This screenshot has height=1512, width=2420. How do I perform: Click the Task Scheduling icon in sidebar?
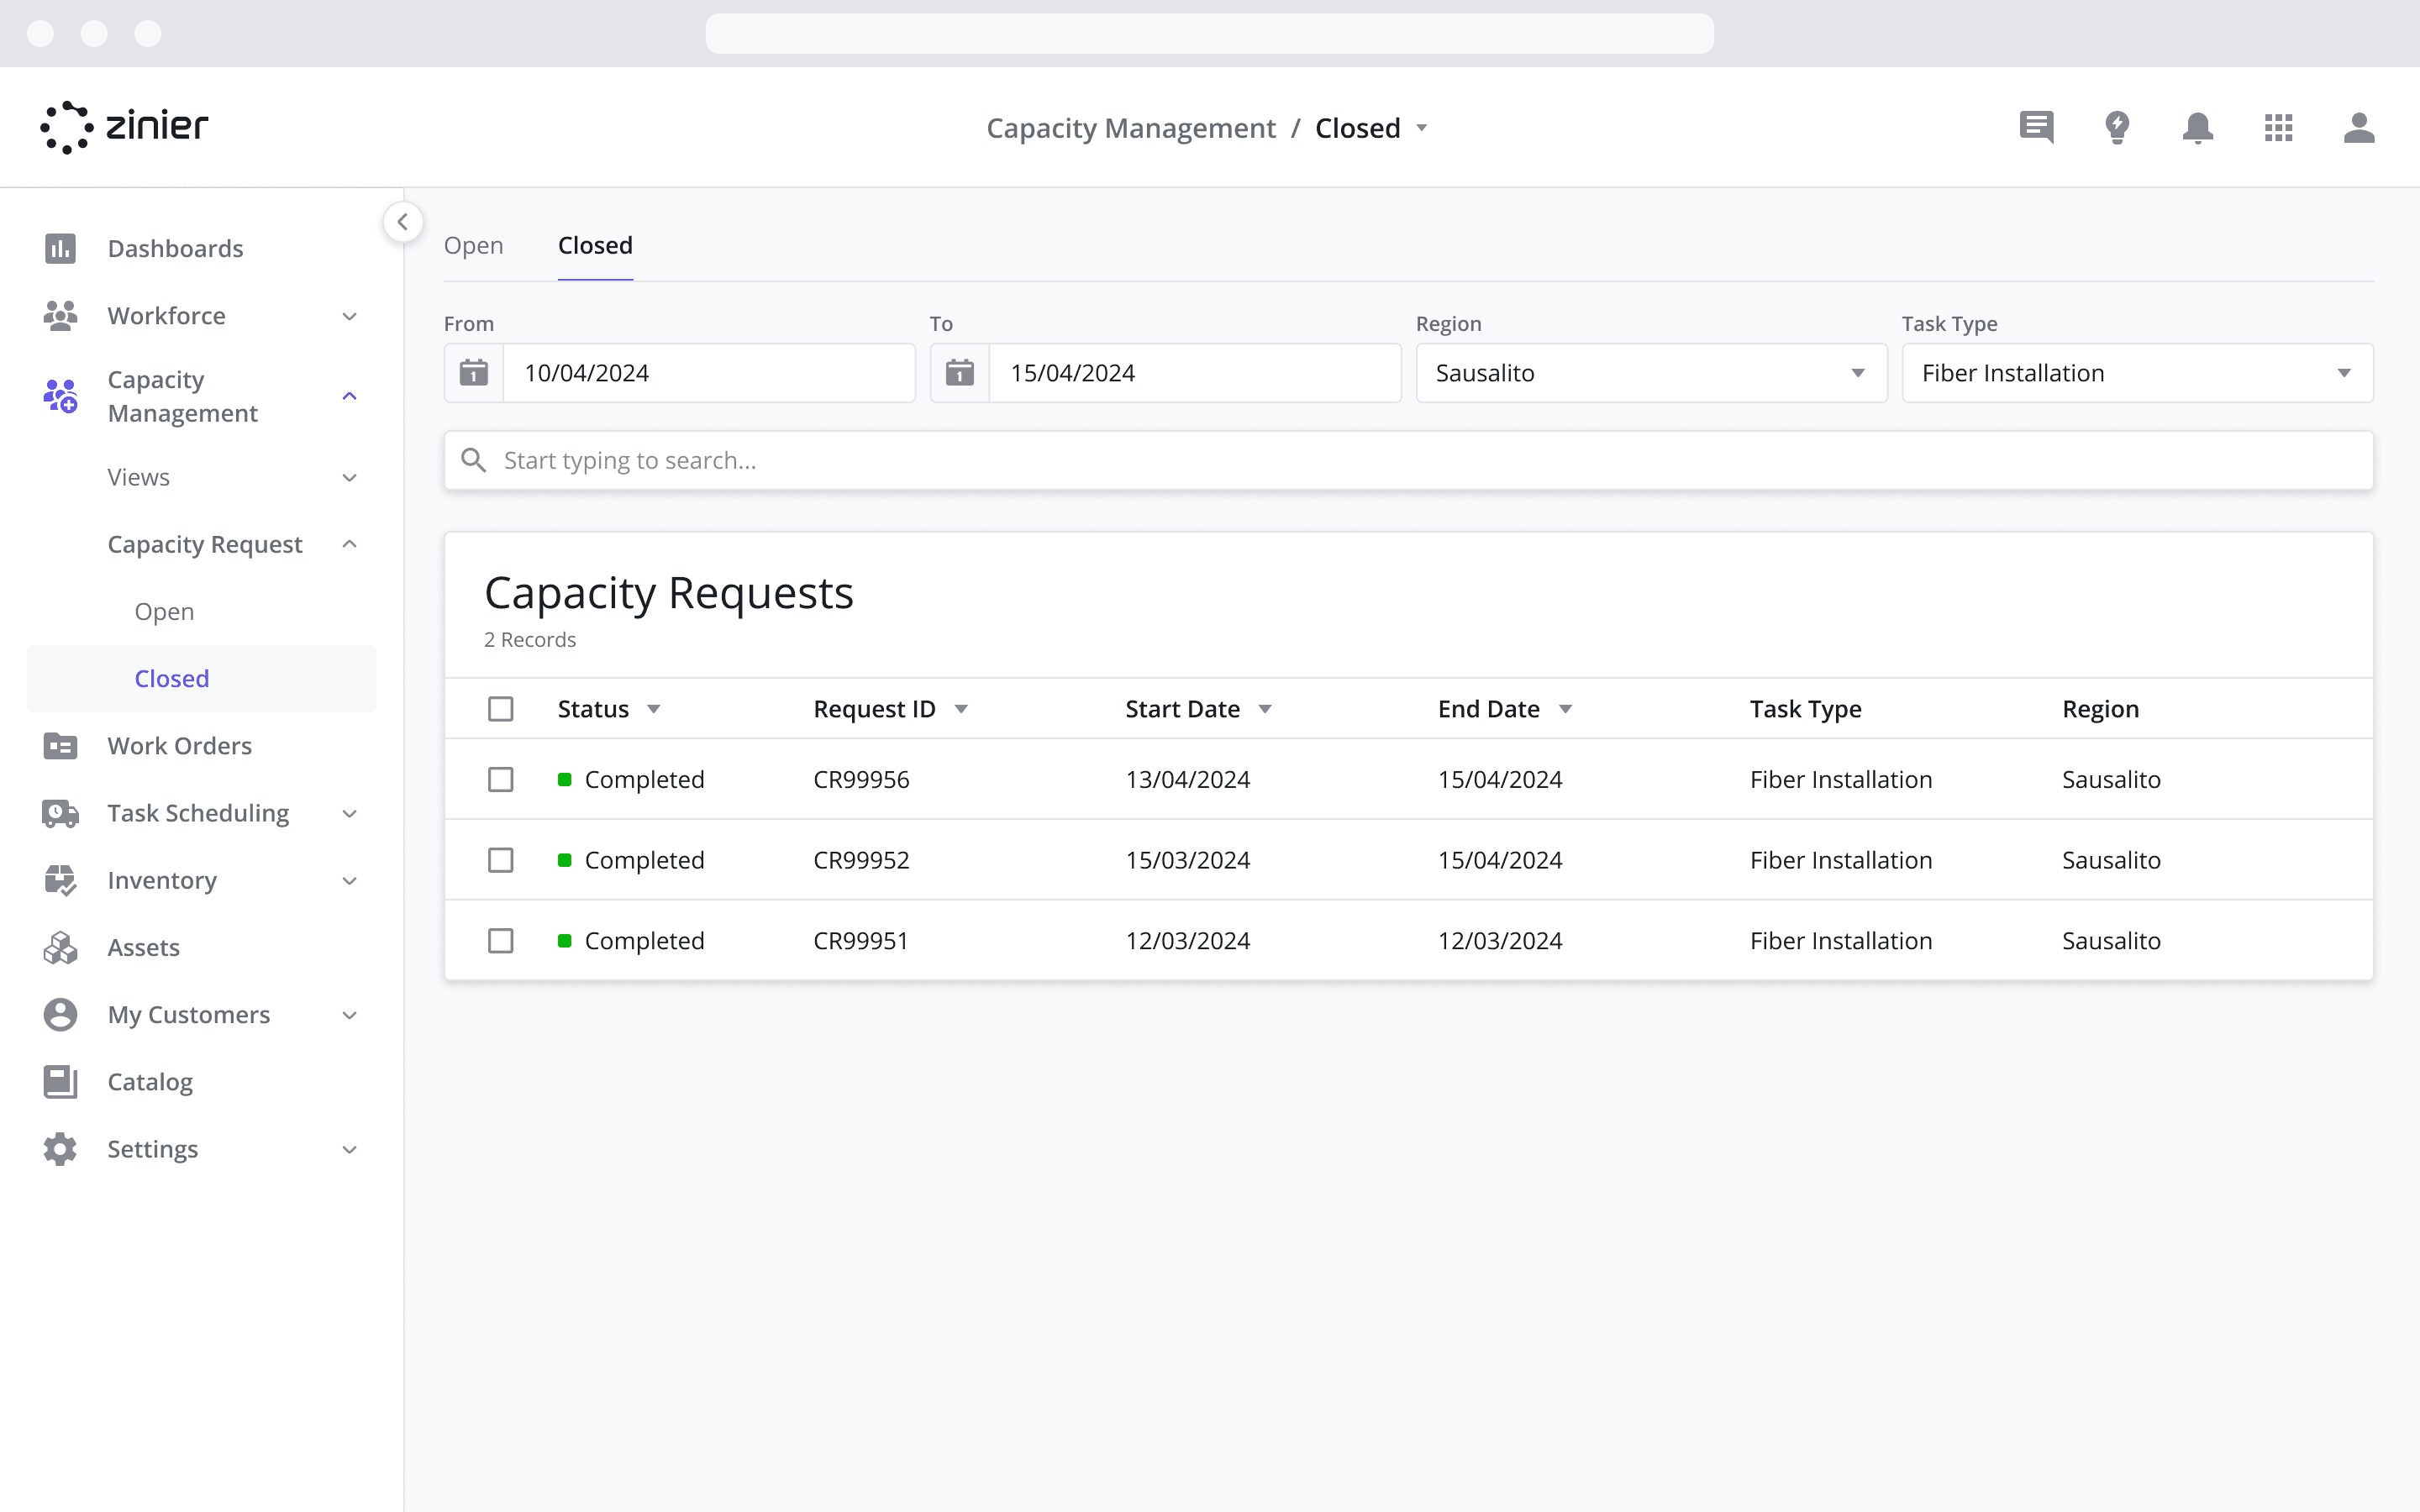point(59,811)
